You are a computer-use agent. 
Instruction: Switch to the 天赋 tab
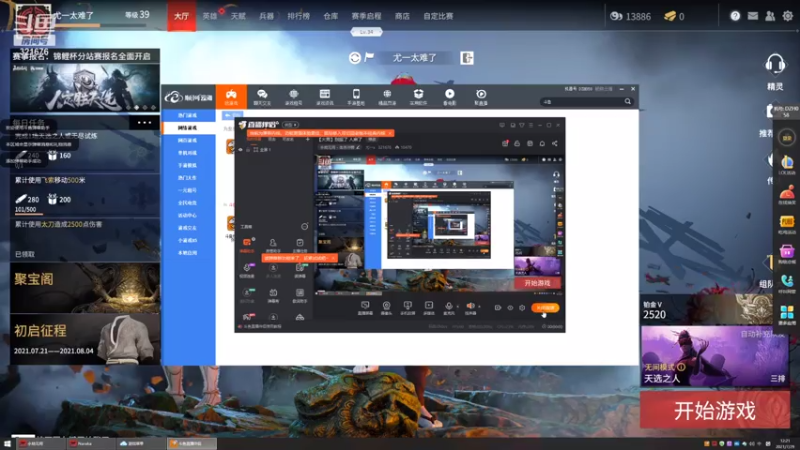click(238, 16)
